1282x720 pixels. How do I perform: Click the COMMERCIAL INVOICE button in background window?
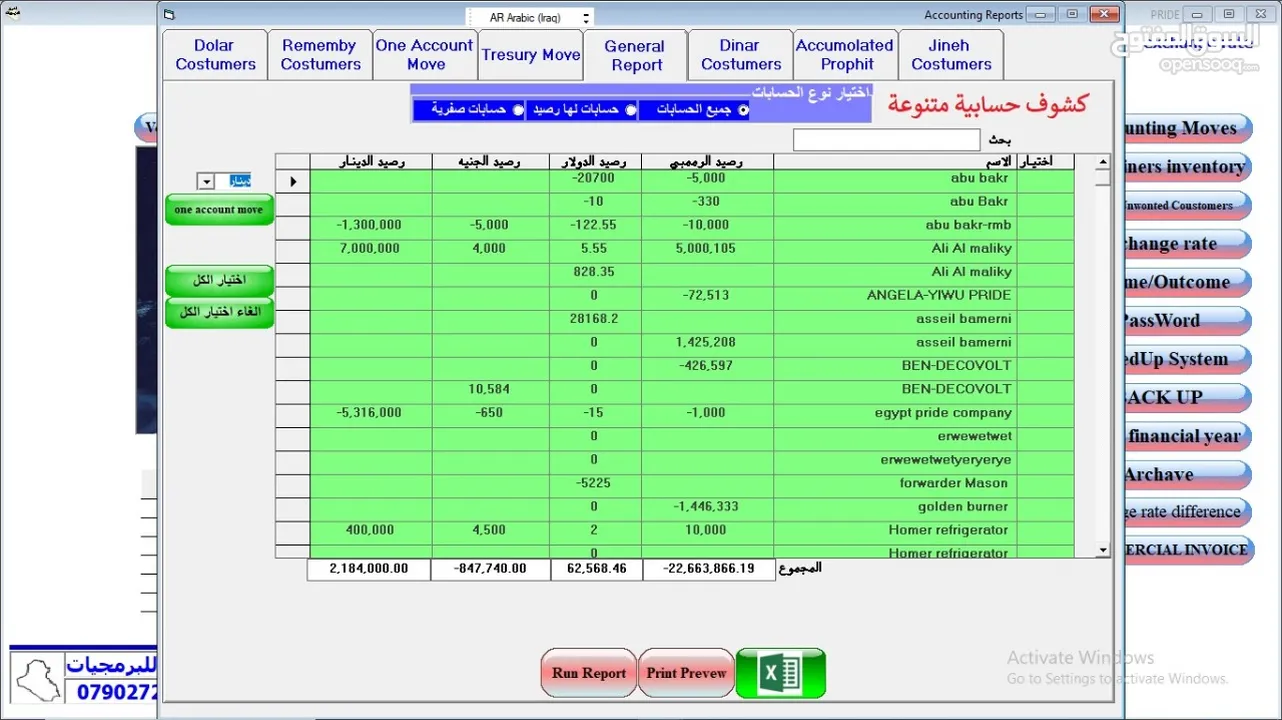(1187, 550)
